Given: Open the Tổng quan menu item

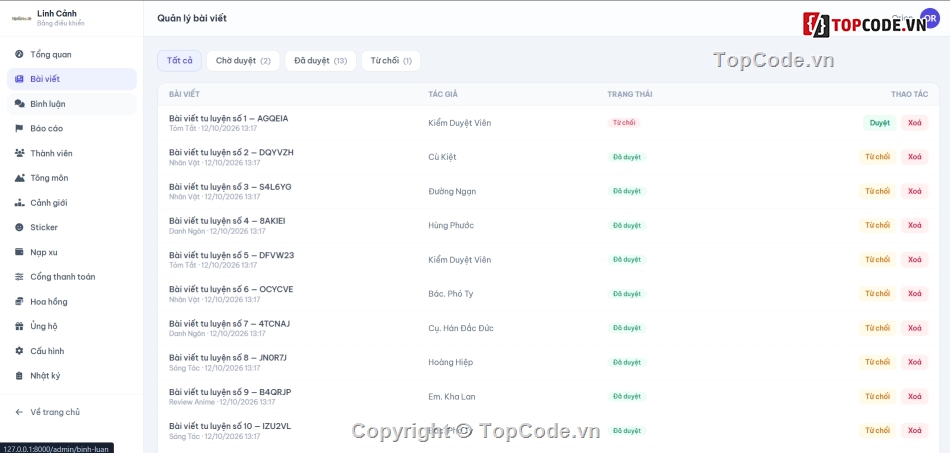Looking at the screenshot, I should 71,55.
